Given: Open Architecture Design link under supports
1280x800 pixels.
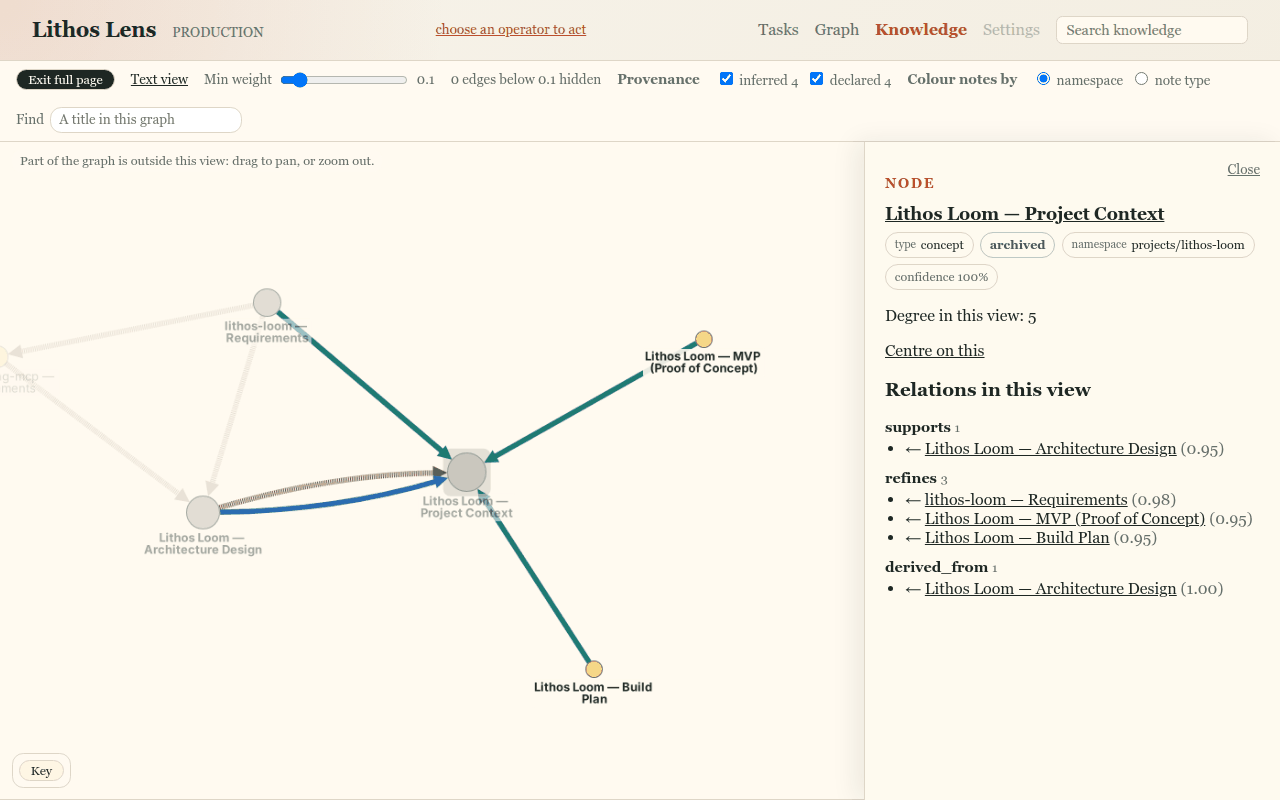Looking at the screenshot, I should 1050,449.
